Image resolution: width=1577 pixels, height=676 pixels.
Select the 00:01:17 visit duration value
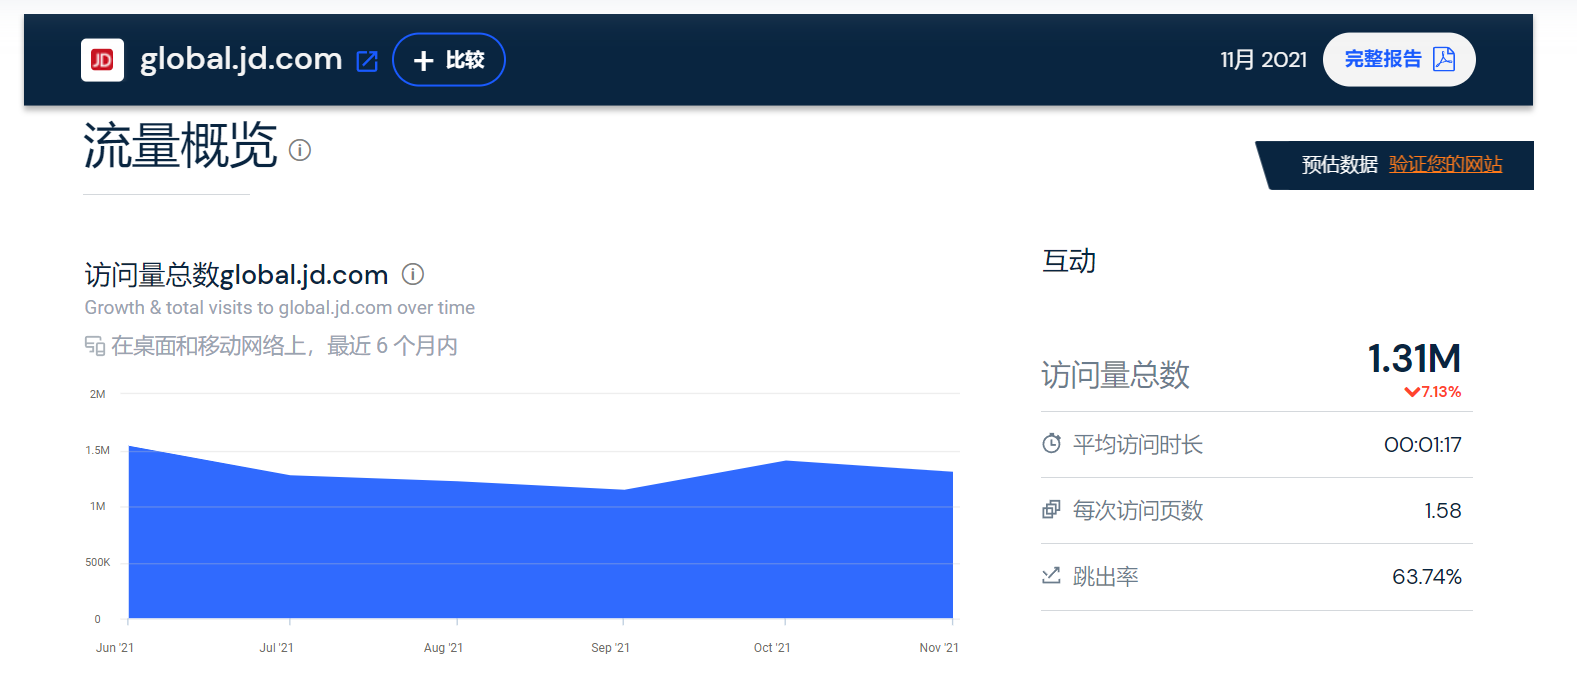pyautogui.click(x=1422, y=445)
